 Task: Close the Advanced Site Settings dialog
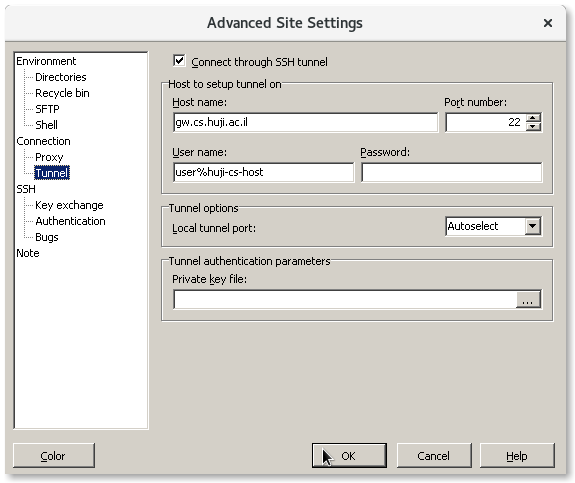click(x=547, y=23)
